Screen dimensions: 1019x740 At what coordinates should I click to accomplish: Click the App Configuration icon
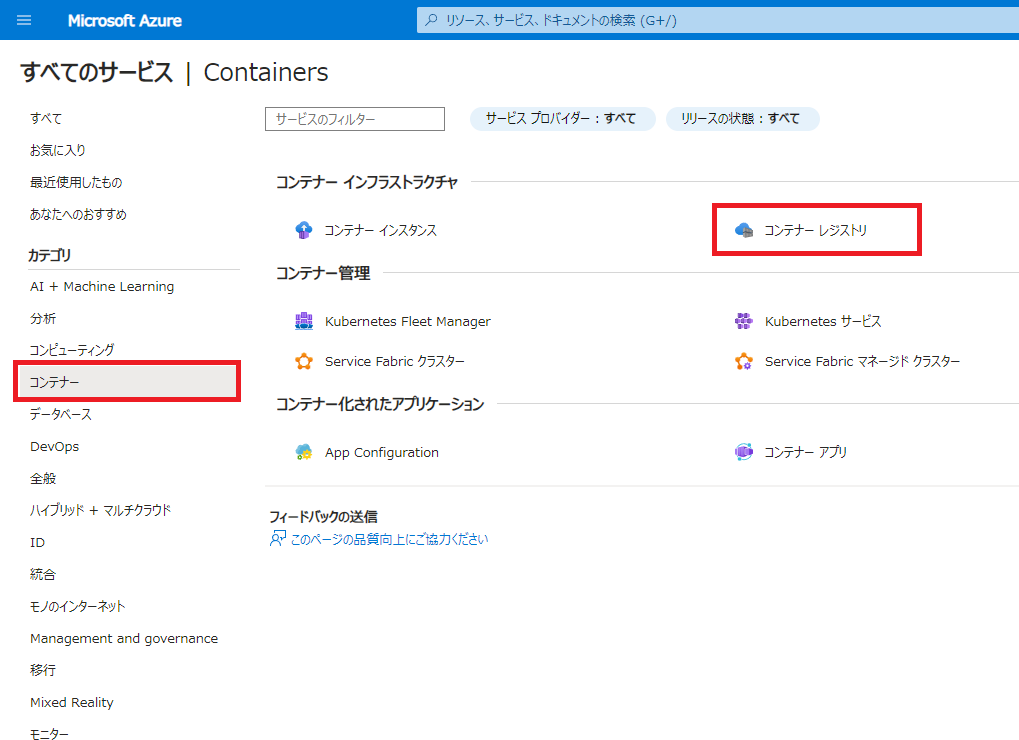(x=303, y=452)
